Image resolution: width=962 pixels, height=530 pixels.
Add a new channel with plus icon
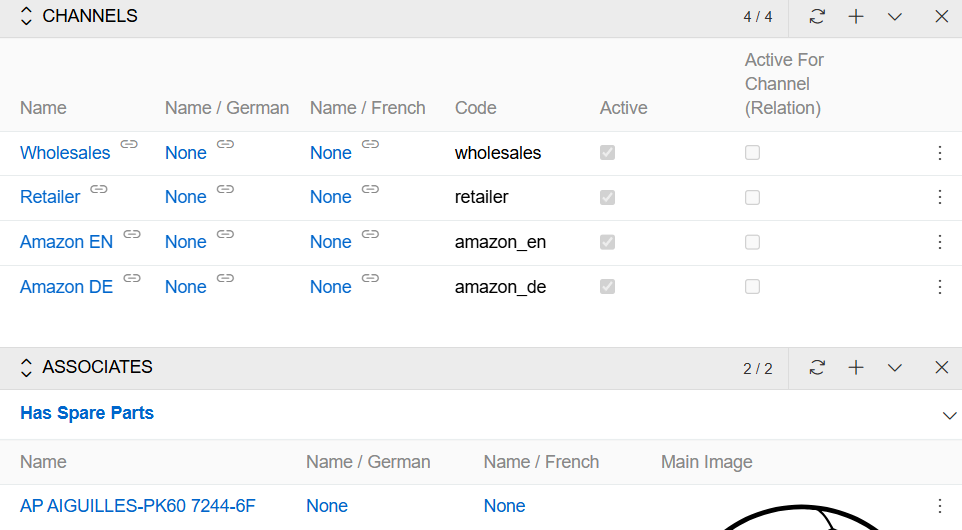click(x=856, y=16)
